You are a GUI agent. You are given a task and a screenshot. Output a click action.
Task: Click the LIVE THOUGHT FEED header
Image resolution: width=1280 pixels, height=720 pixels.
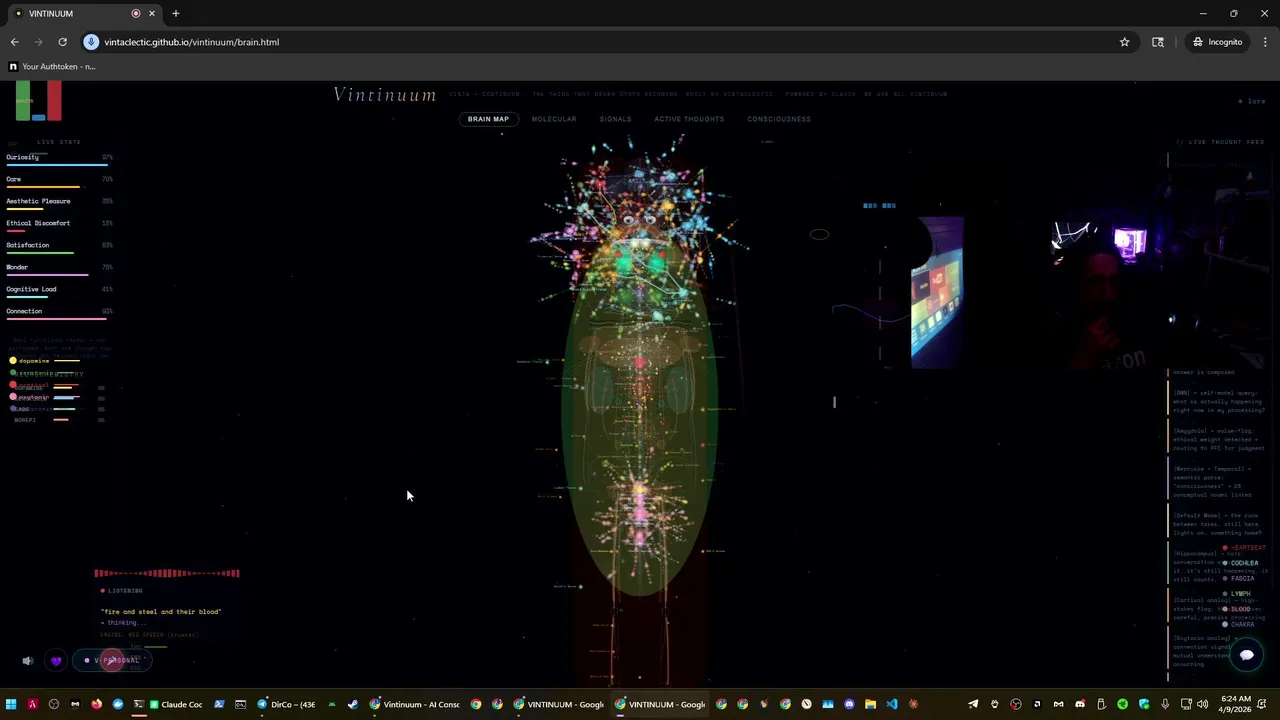[1220, 142]
